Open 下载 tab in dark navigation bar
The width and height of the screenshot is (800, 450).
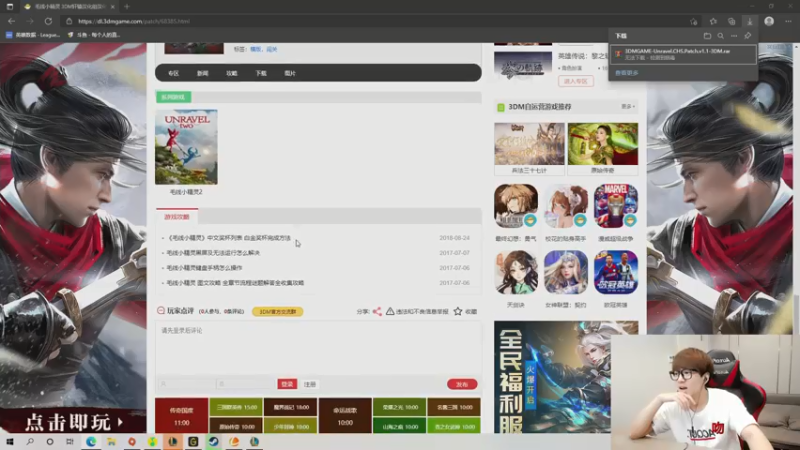[261, 73]
